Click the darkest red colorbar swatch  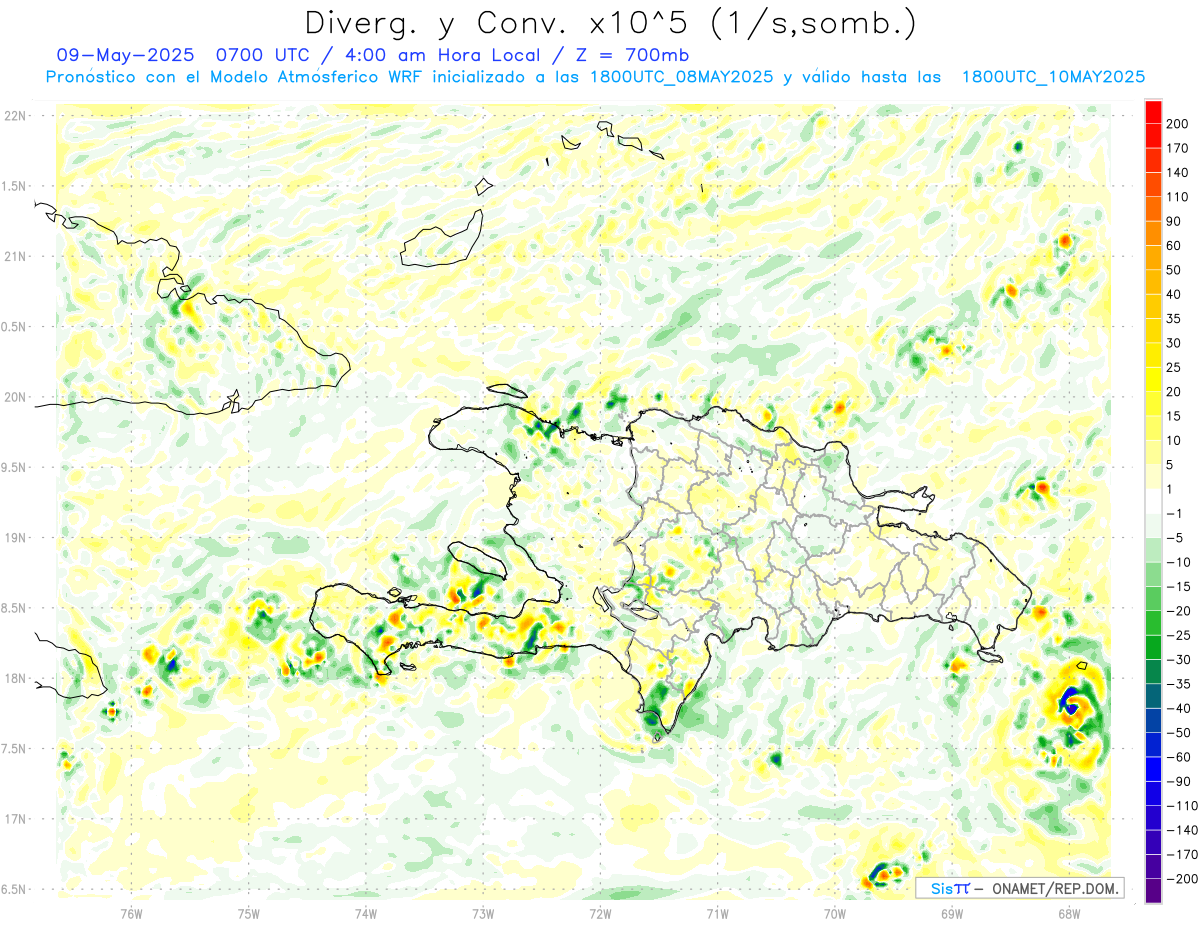[x=1153, y=111]
